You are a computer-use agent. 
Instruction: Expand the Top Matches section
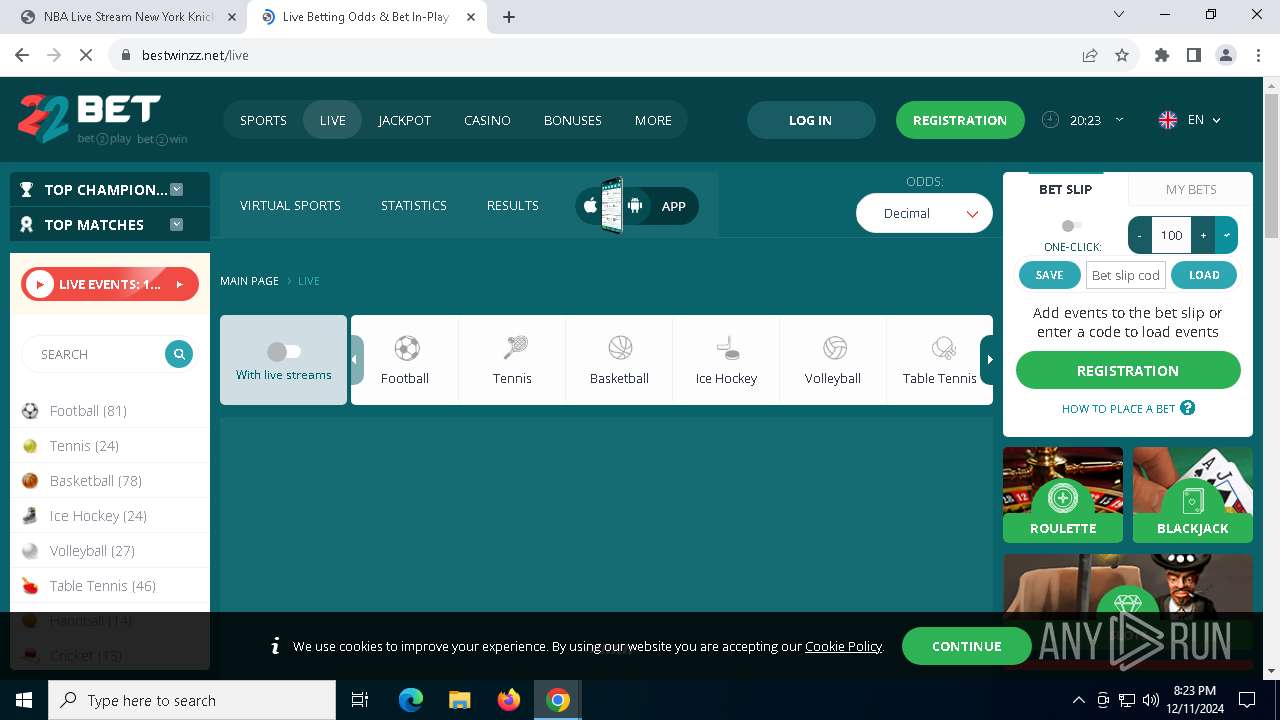pos(177,225)
